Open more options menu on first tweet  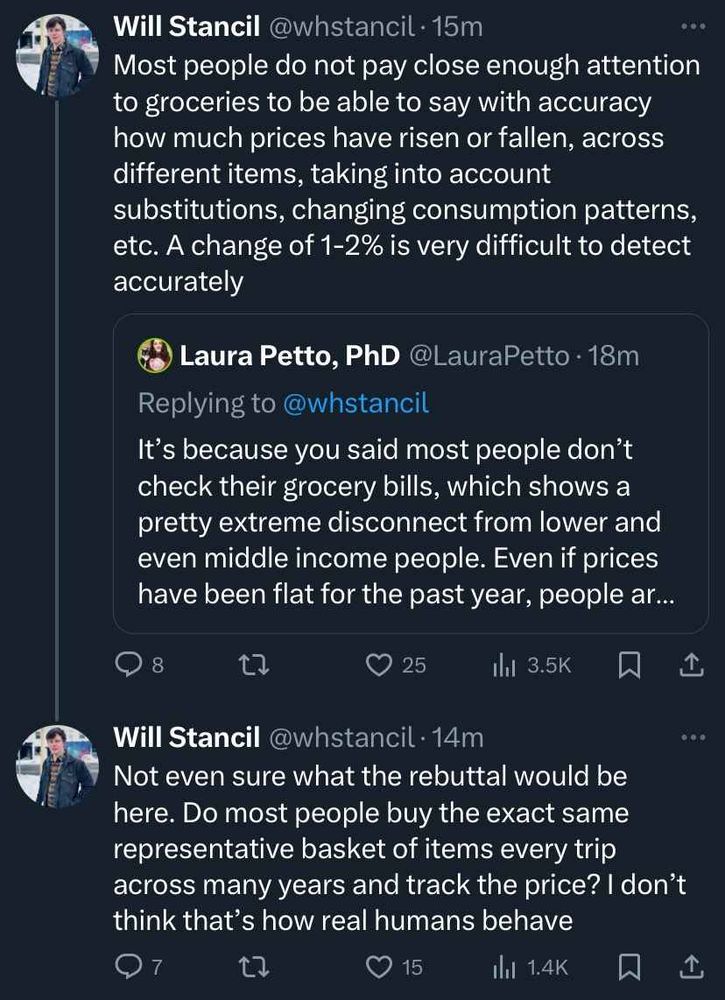tap(693, 27)
